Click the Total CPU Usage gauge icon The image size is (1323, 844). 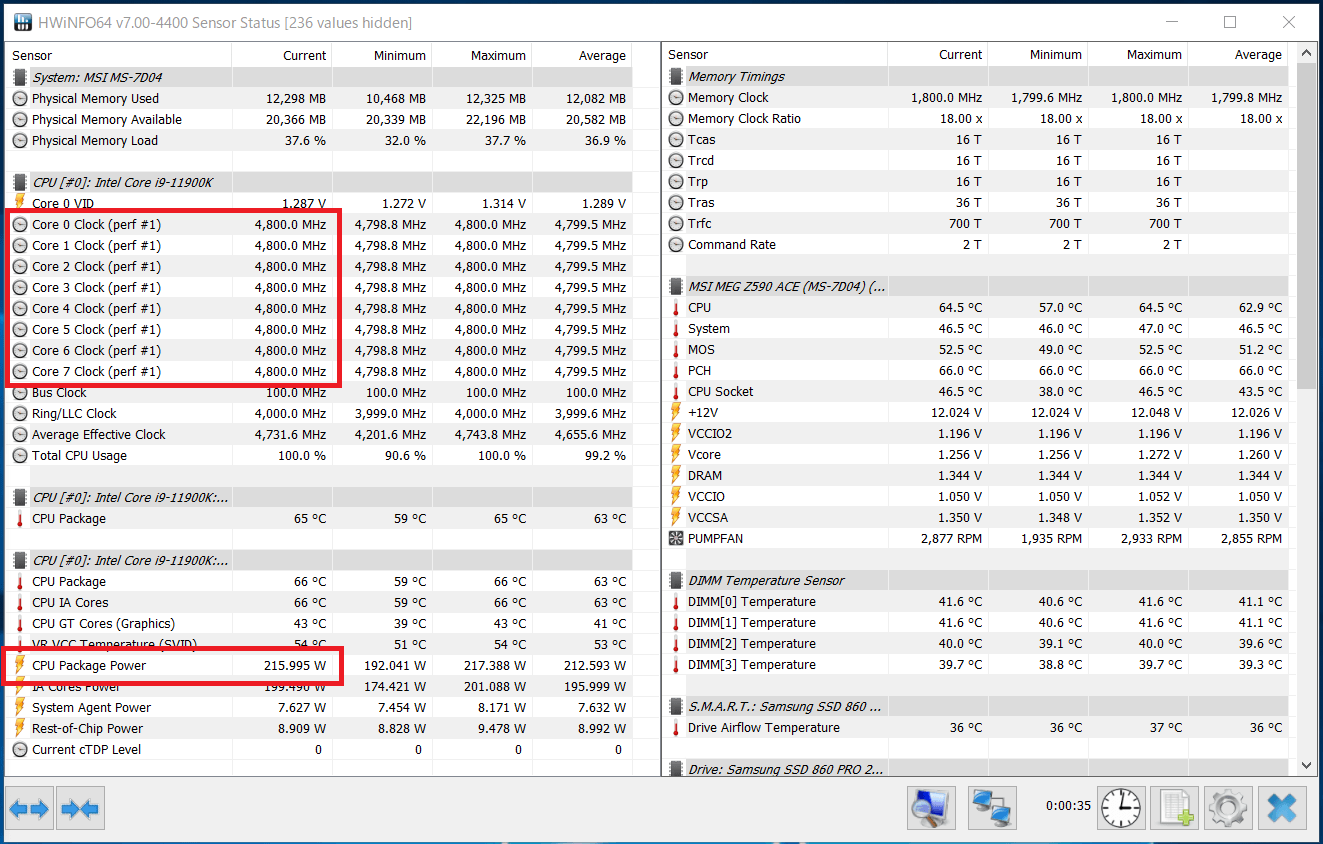point(20,455)
